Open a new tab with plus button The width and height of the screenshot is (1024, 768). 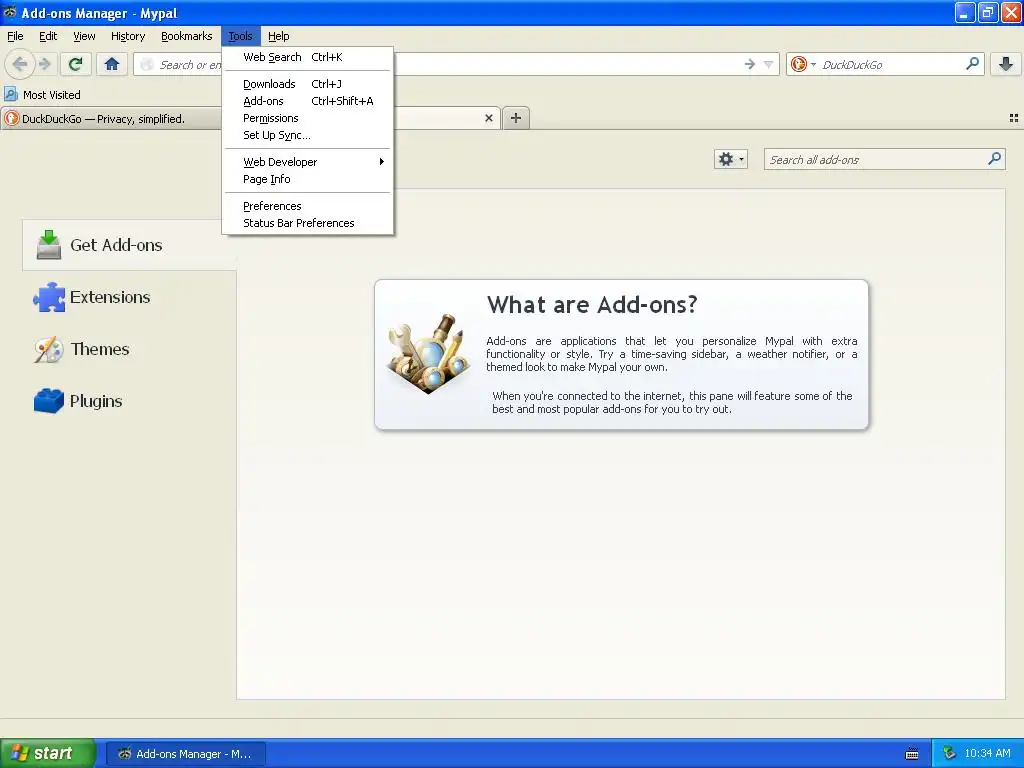pos(516,118)
